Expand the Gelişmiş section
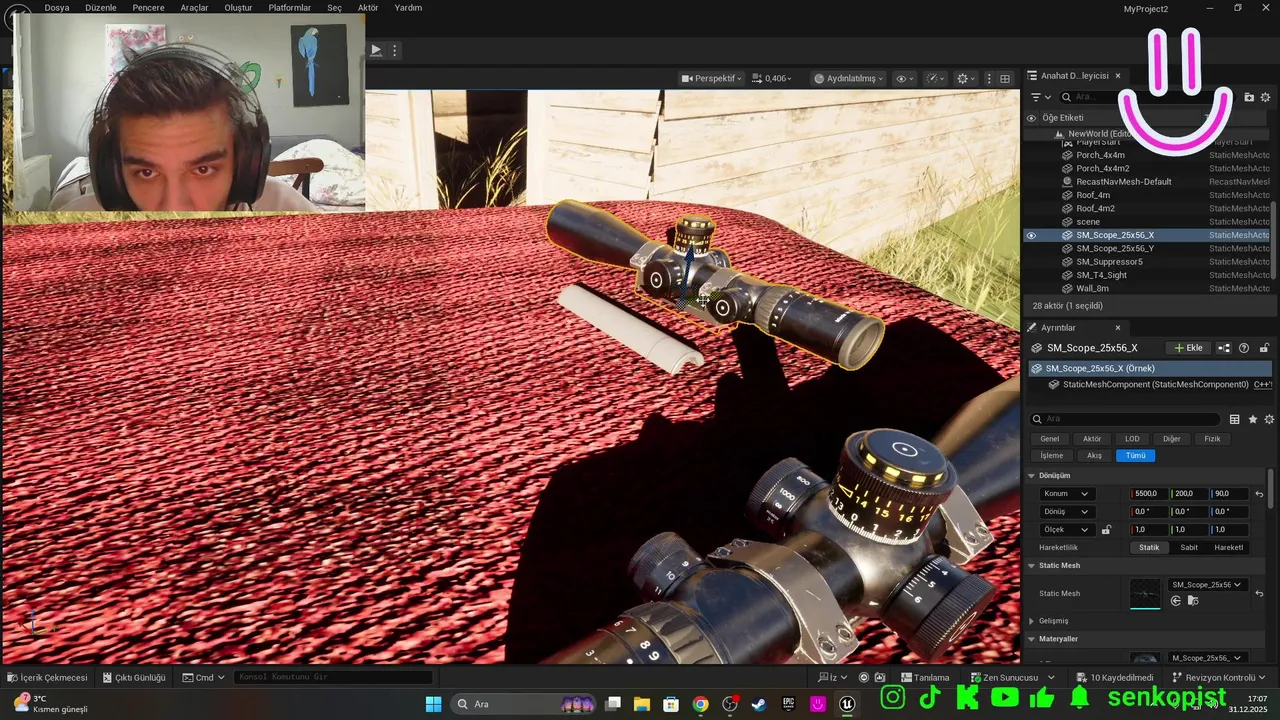Screen dimensions: 1280x720 (x=1032, y=621)
